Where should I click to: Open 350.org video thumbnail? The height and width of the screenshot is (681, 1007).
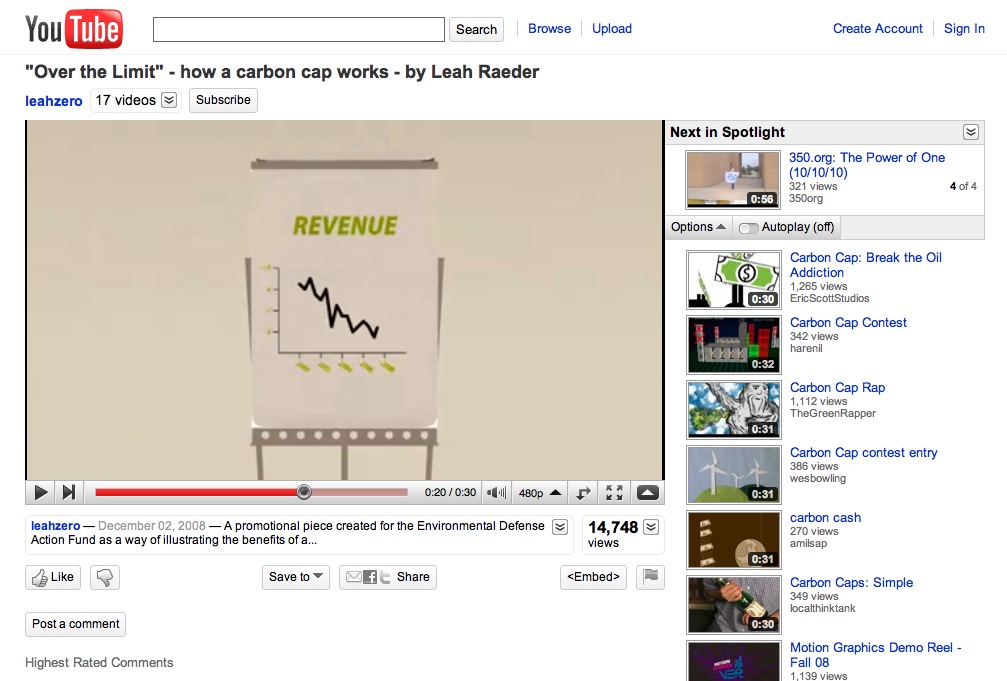pos(733,180)
